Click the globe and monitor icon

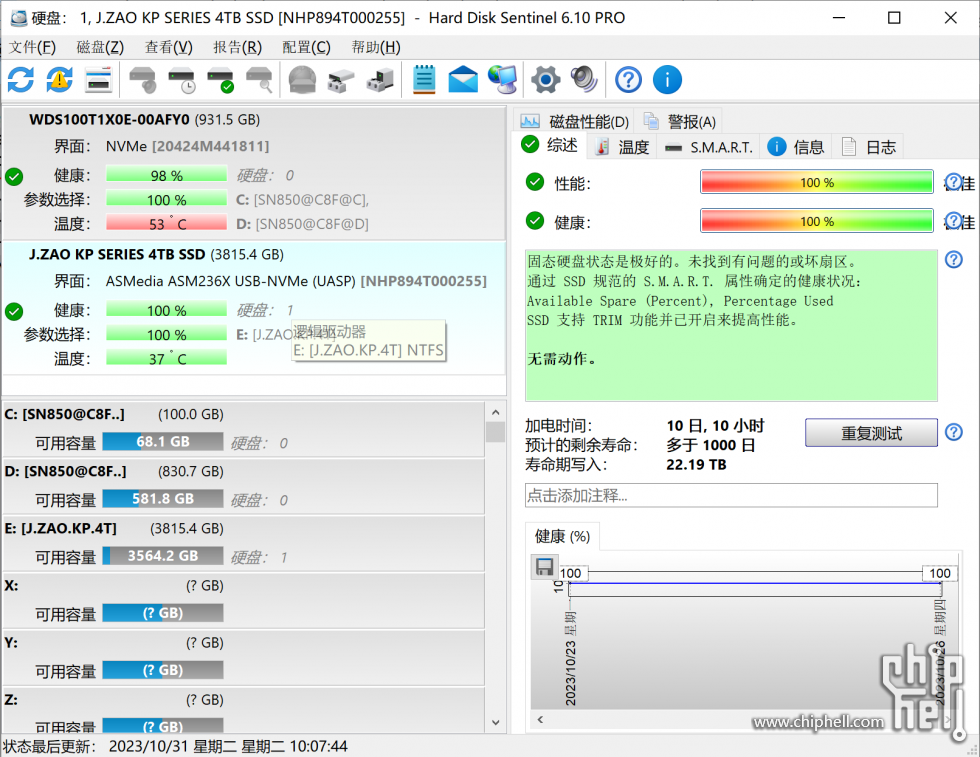tap(503, 79)
